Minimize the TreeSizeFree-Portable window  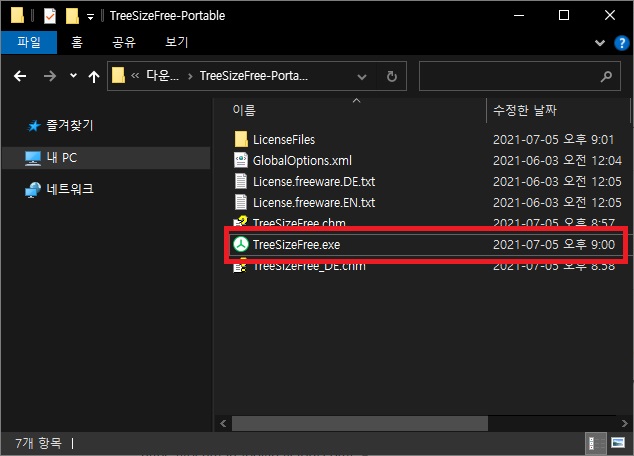tap(519, 15)
